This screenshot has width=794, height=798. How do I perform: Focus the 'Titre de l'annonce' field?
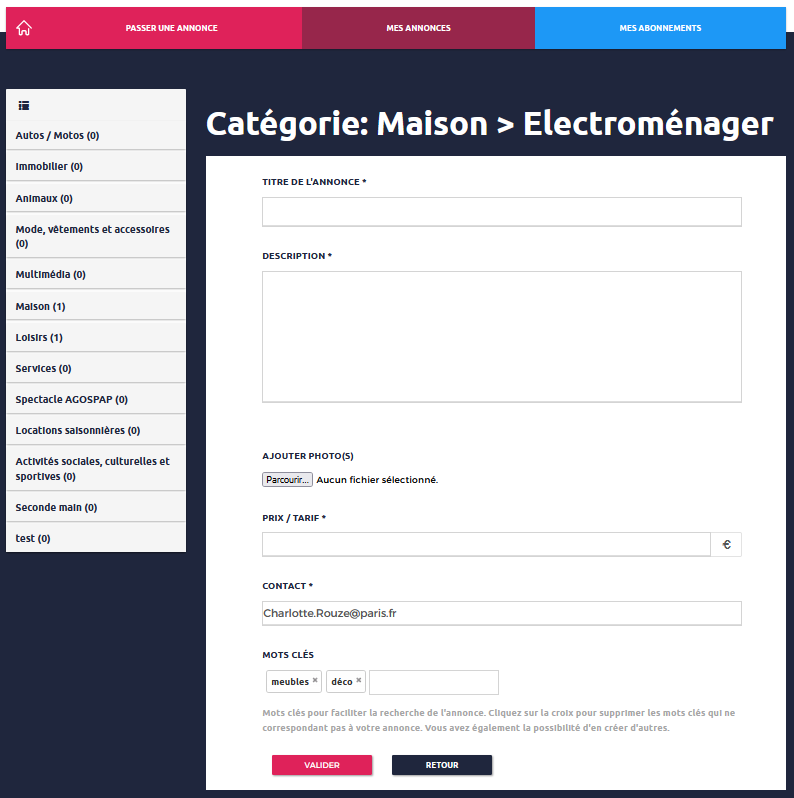tap(501, 212)
